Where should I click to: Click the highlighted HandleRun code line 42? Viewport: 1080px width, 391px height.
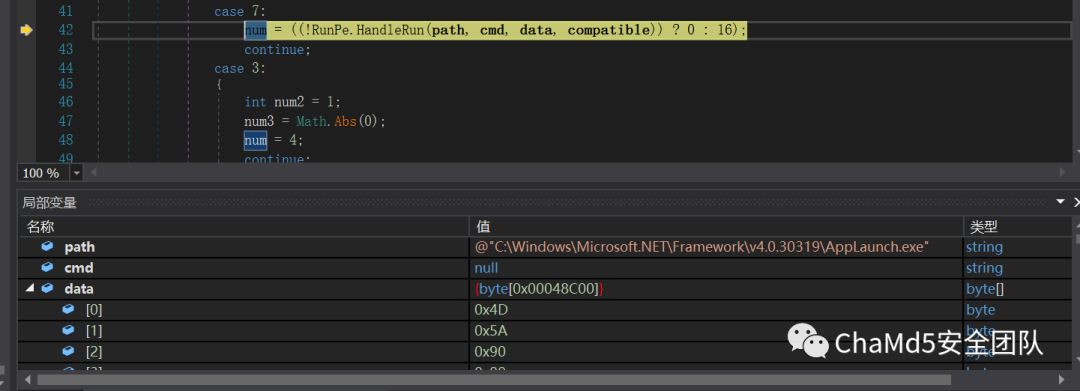[495, 30]
